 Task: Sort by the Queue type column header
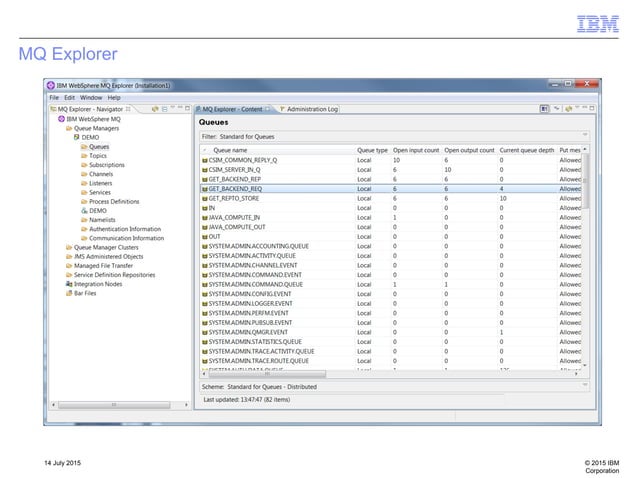coord(372,150)
